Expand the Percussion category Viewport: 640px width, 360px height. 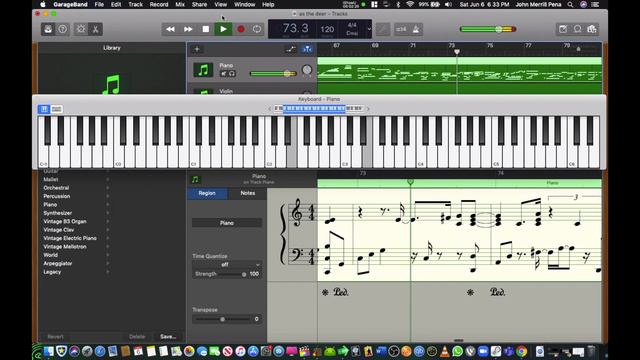[x=108, y=196]
